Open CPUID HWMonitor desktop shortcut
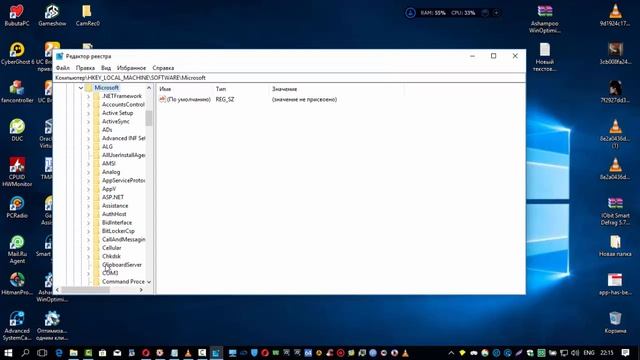Image resolution: width=640 pixels, height=360 pixels. pyautogui.click(x=17, y=172)
